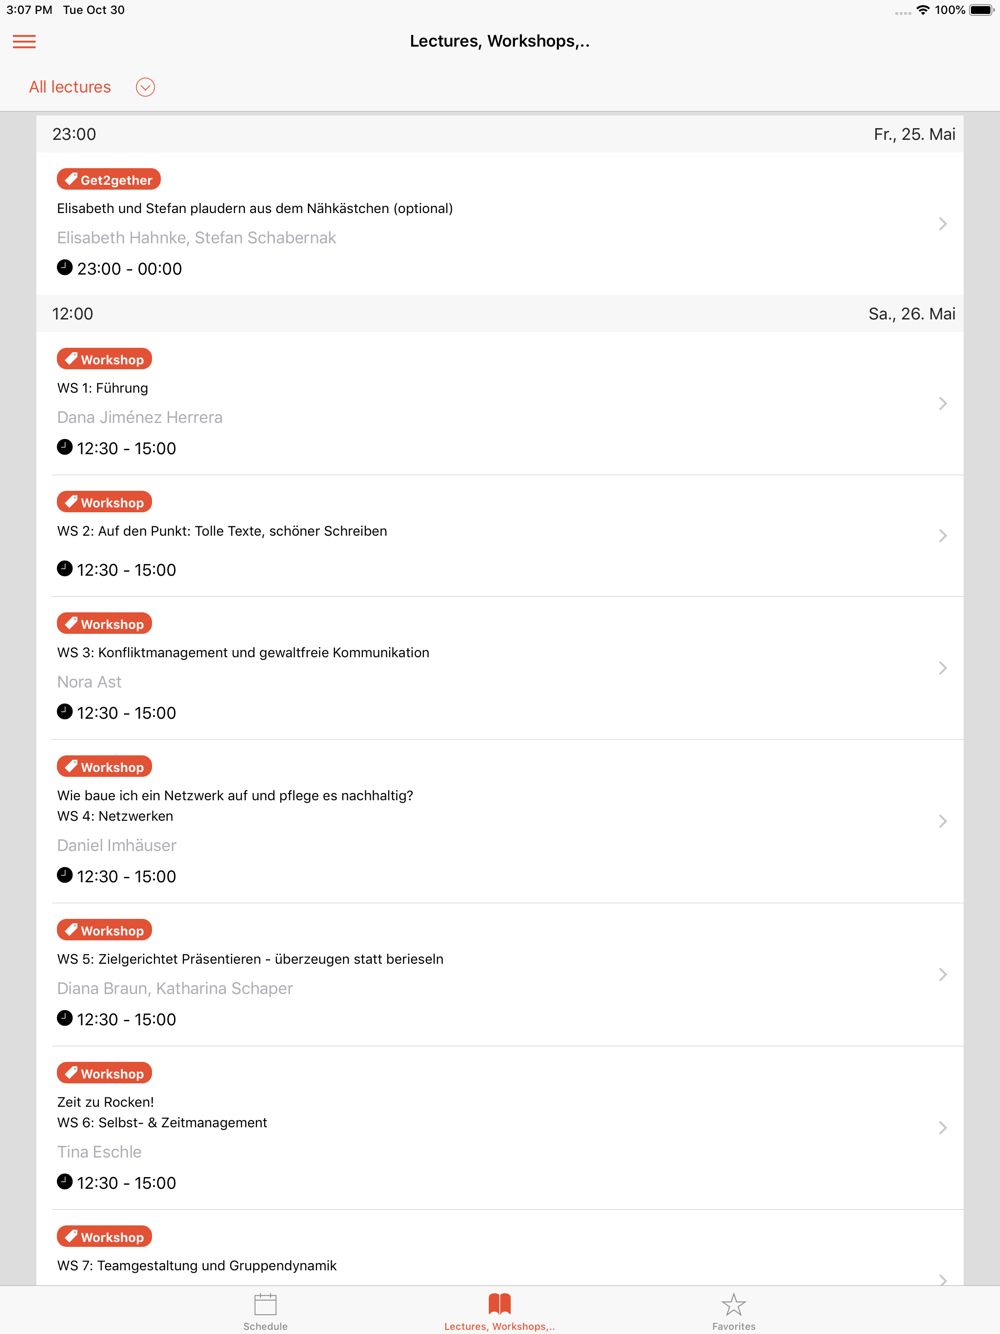Tap the Sa., 26. Mai date header
This screenshot has width=1000, height=1334.
coord(911,314)
